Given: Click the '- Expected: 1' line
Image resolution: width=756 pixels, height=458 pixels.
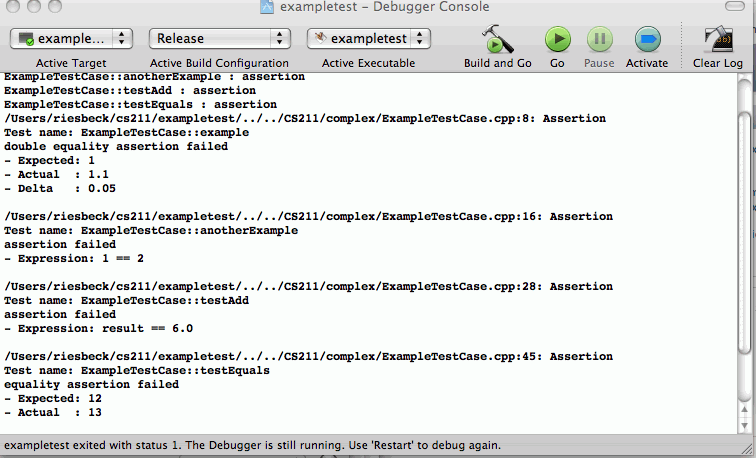Looking at the screenshot, I should click(x=49, y=161).
